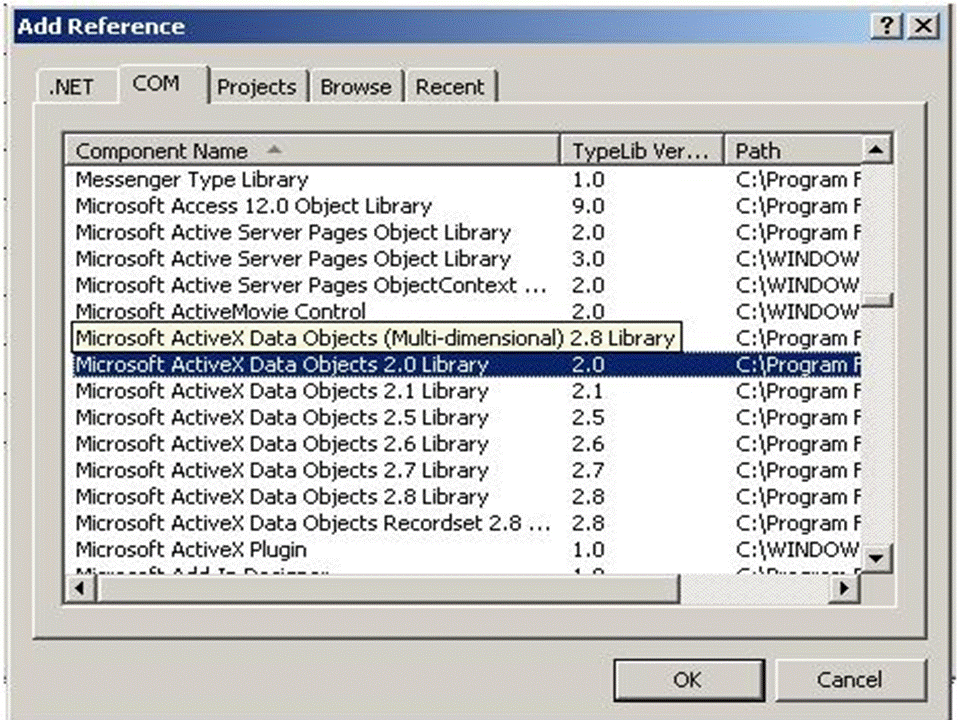Click the scrollbar up arrow
Screen dimensions: 960x720
point(877,148)
